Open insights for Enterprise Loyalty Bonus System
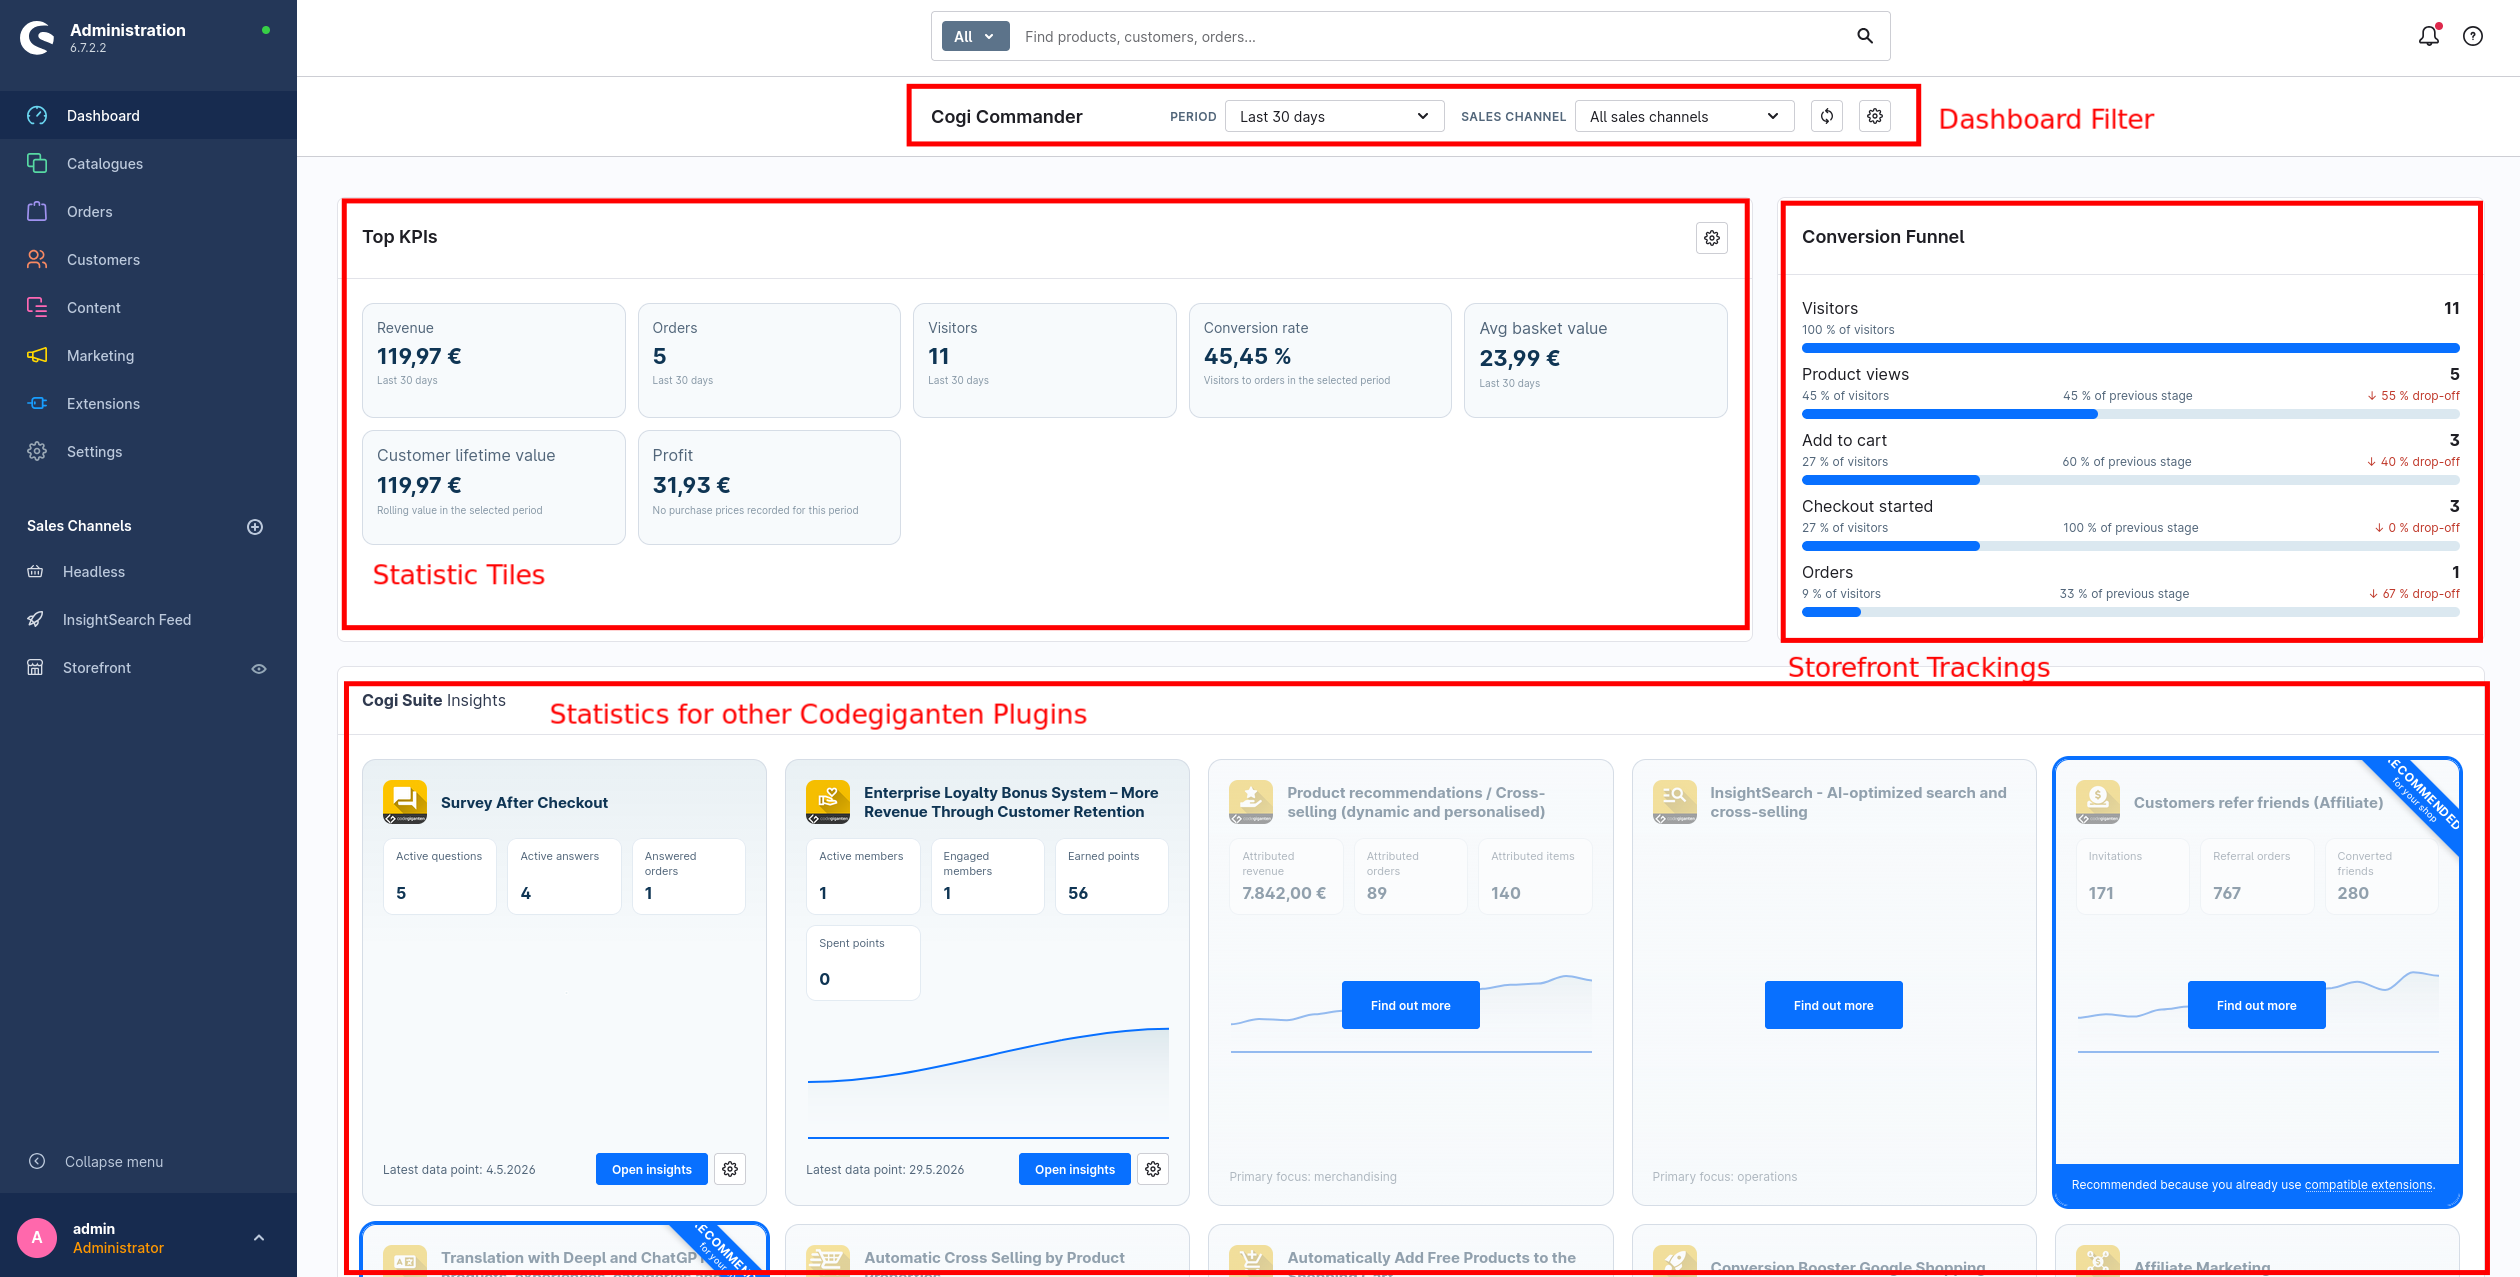The image size is (2520, 1277). pos(1075,1169)
